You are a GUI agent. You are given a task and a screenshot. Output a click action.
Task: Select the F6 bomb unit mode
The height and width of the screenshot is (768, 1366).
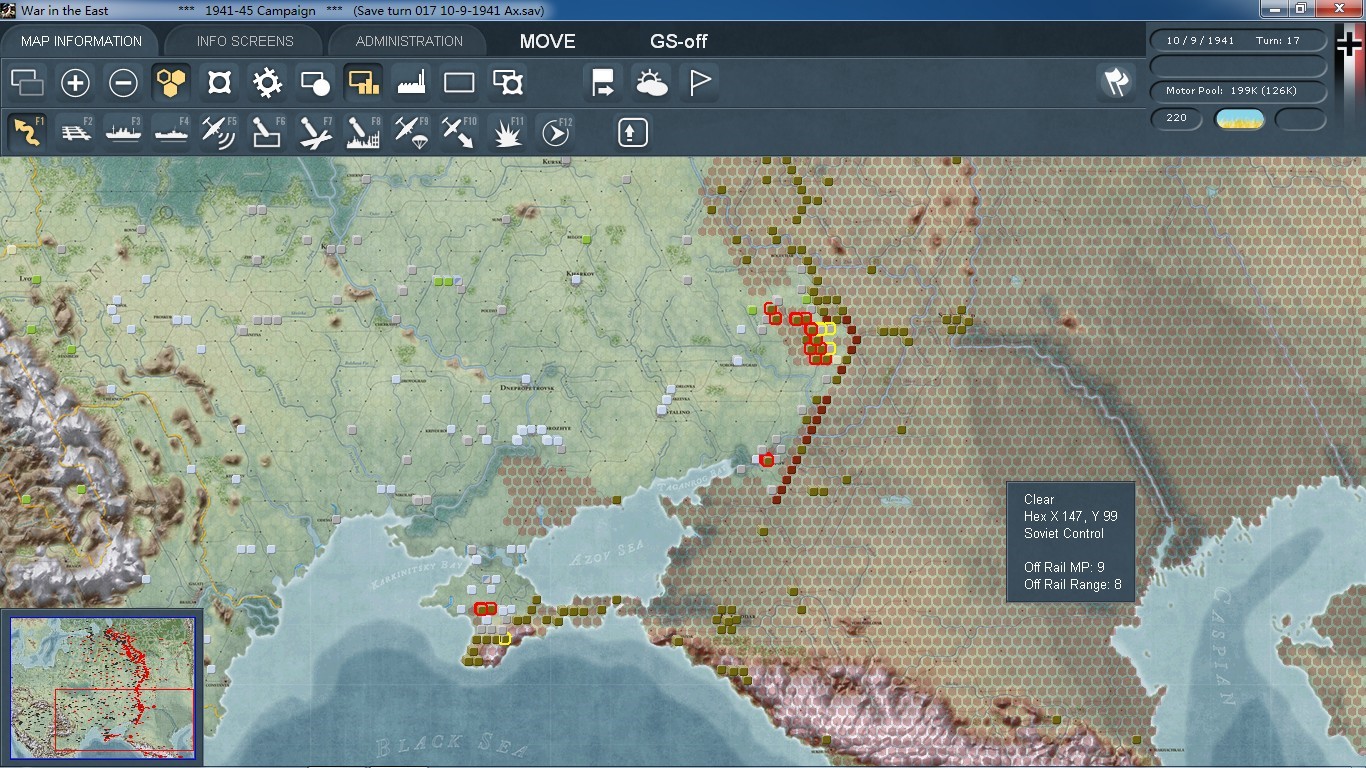267,132
